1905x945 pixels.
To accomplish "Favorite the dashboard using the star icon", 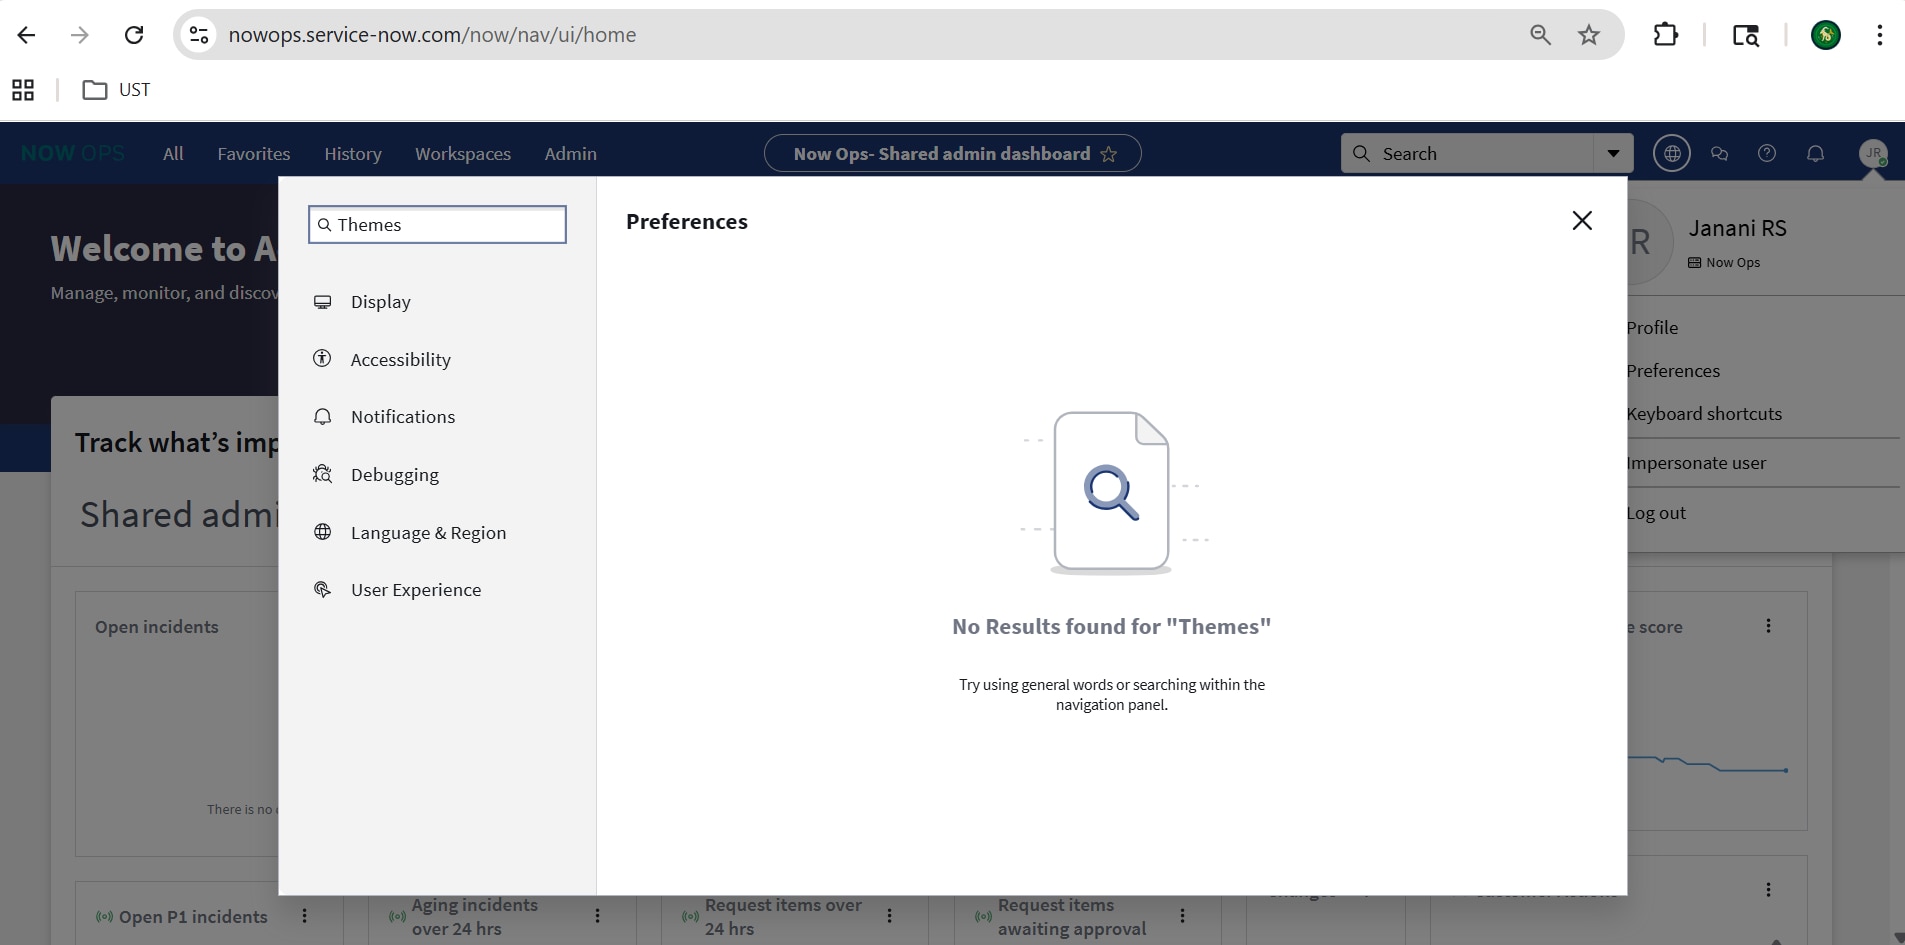I will tap(1109, 154).
